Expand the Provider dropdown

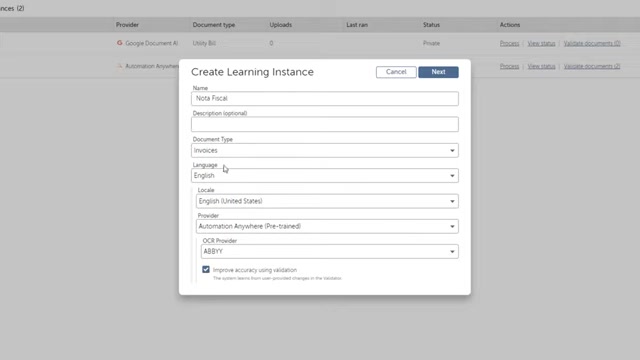tap(327, 227)
